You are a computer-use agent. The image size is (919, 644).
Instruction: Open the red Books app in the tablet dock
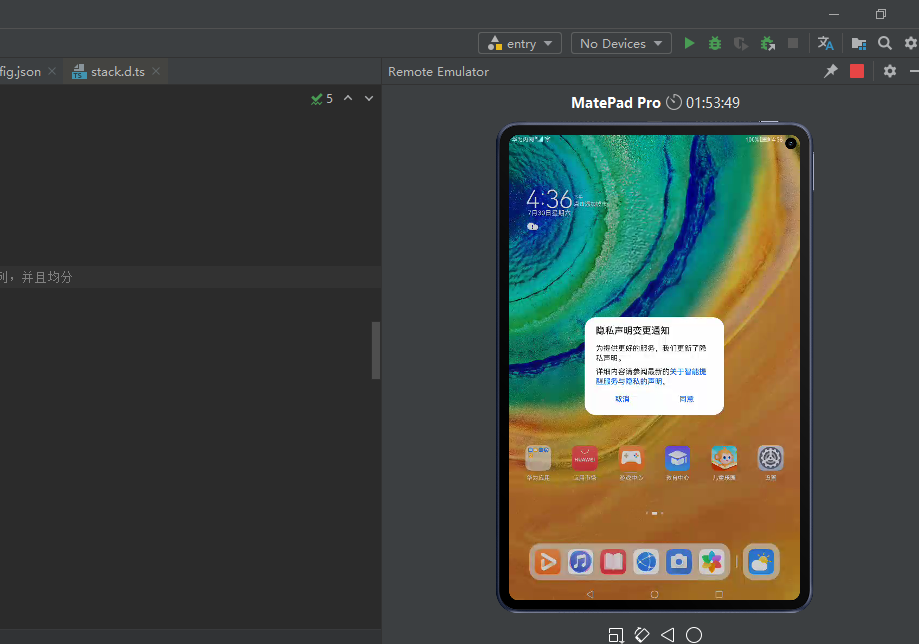pos(613,562)
